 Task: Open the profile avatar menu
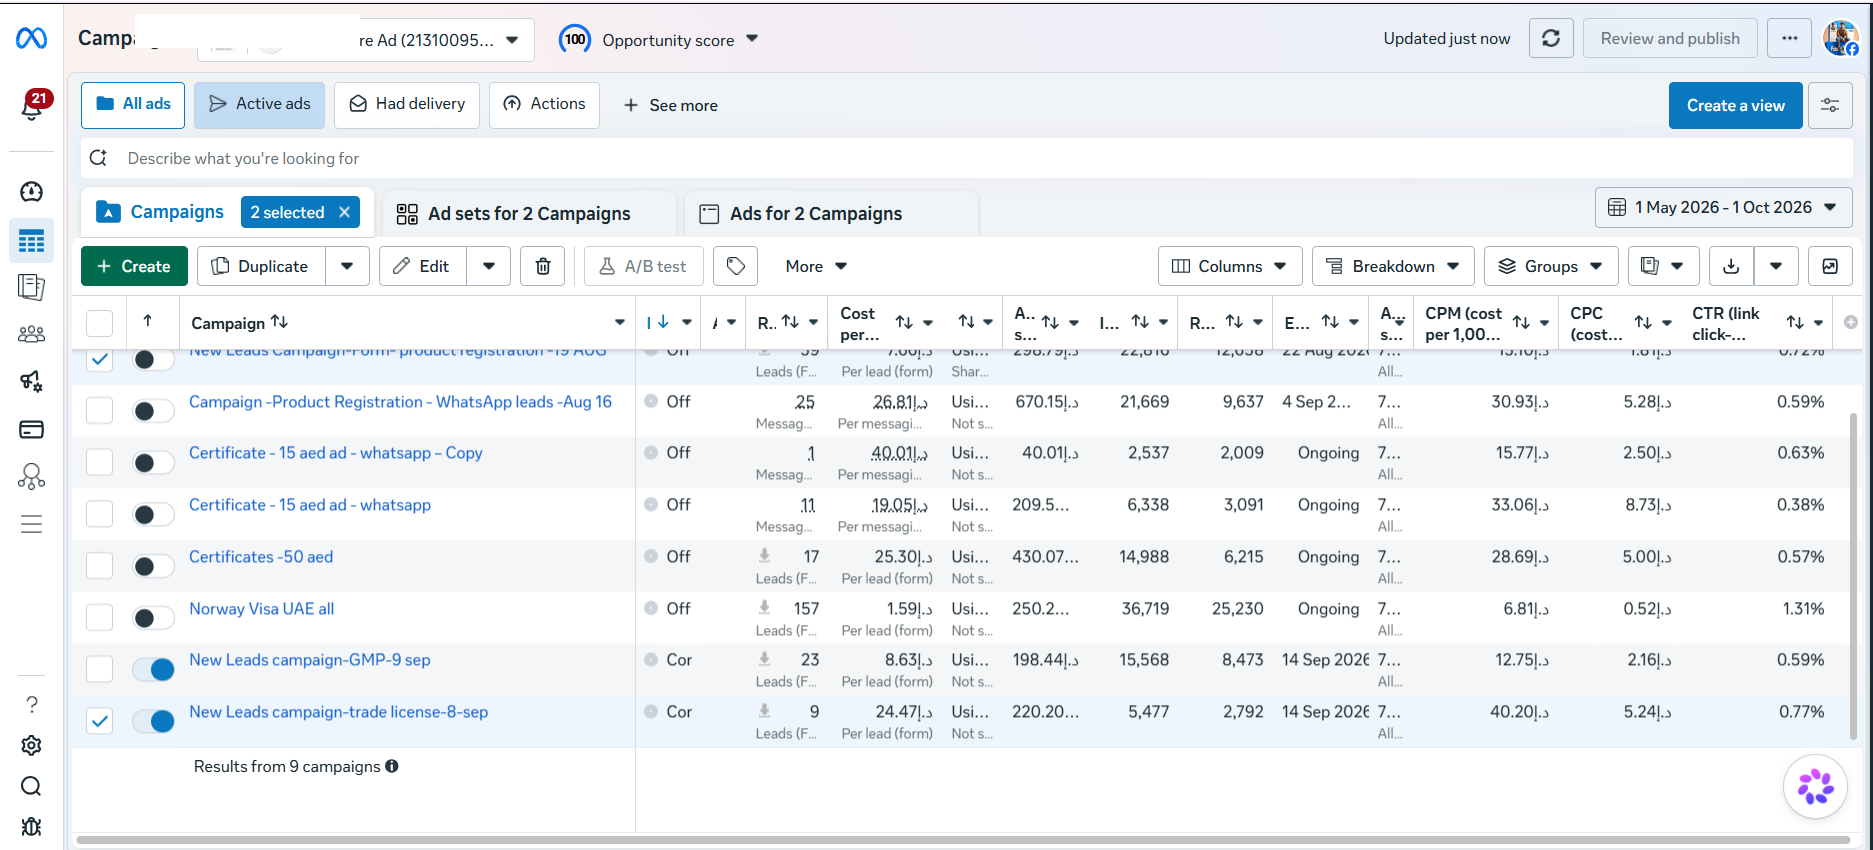[x=1841, y=38]
